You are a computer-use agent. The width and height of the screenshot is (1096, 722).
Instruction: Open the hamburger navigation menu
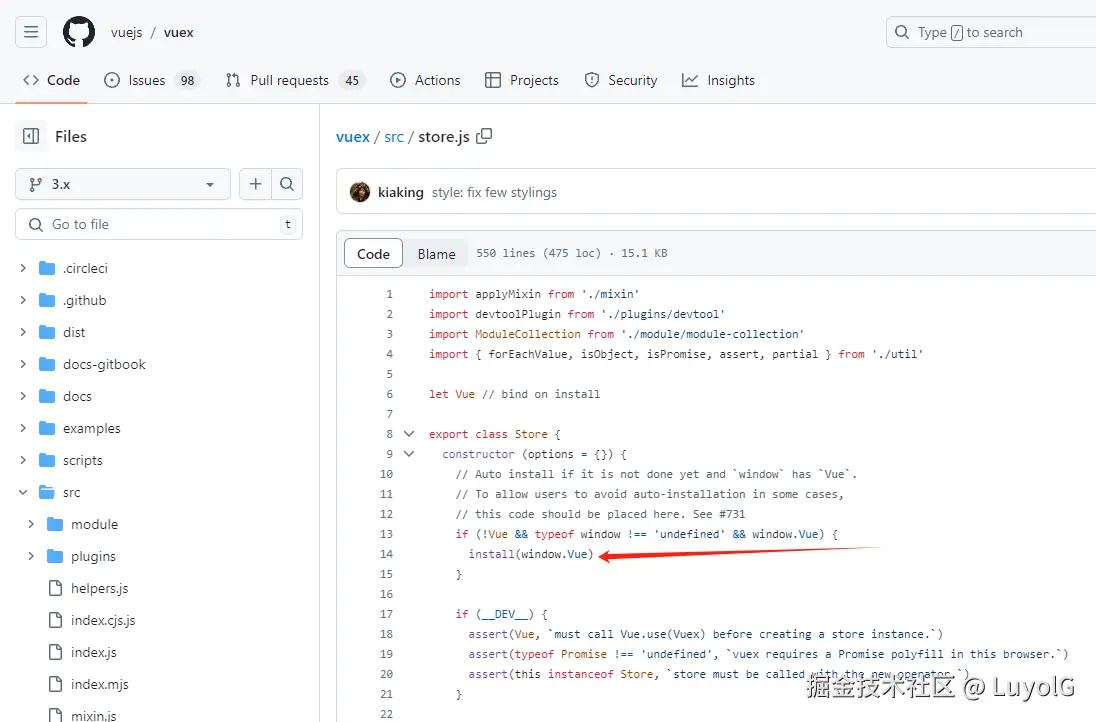coord(31,32)
